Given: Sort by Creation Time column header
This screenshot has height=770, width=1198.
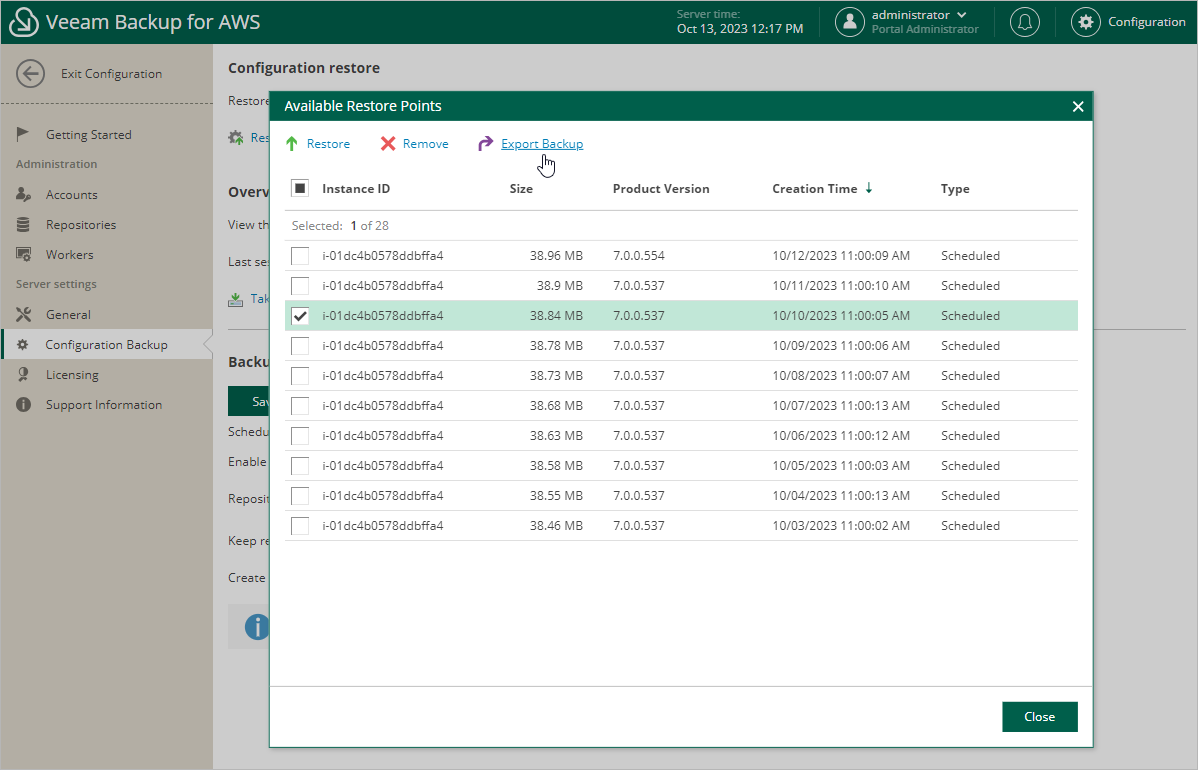Looking at the screenshot, I should coord(814,189).
